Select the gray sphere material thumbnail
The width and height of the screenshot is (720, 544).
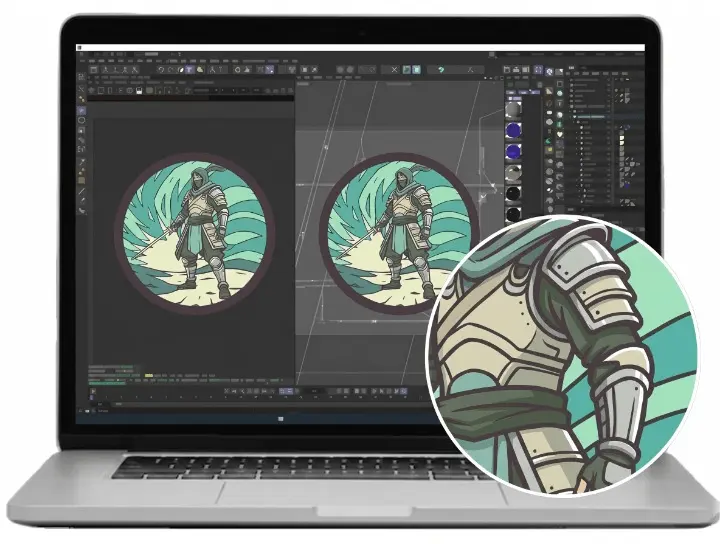tap(513, 109)
